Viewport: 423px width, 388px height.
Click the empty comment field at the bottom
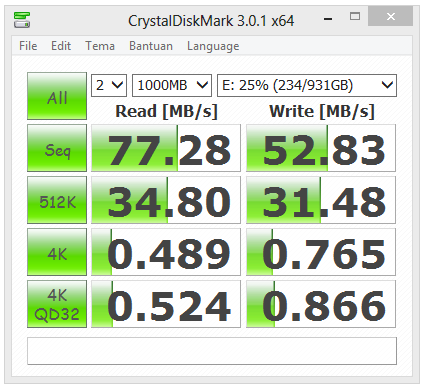[212, 351]
